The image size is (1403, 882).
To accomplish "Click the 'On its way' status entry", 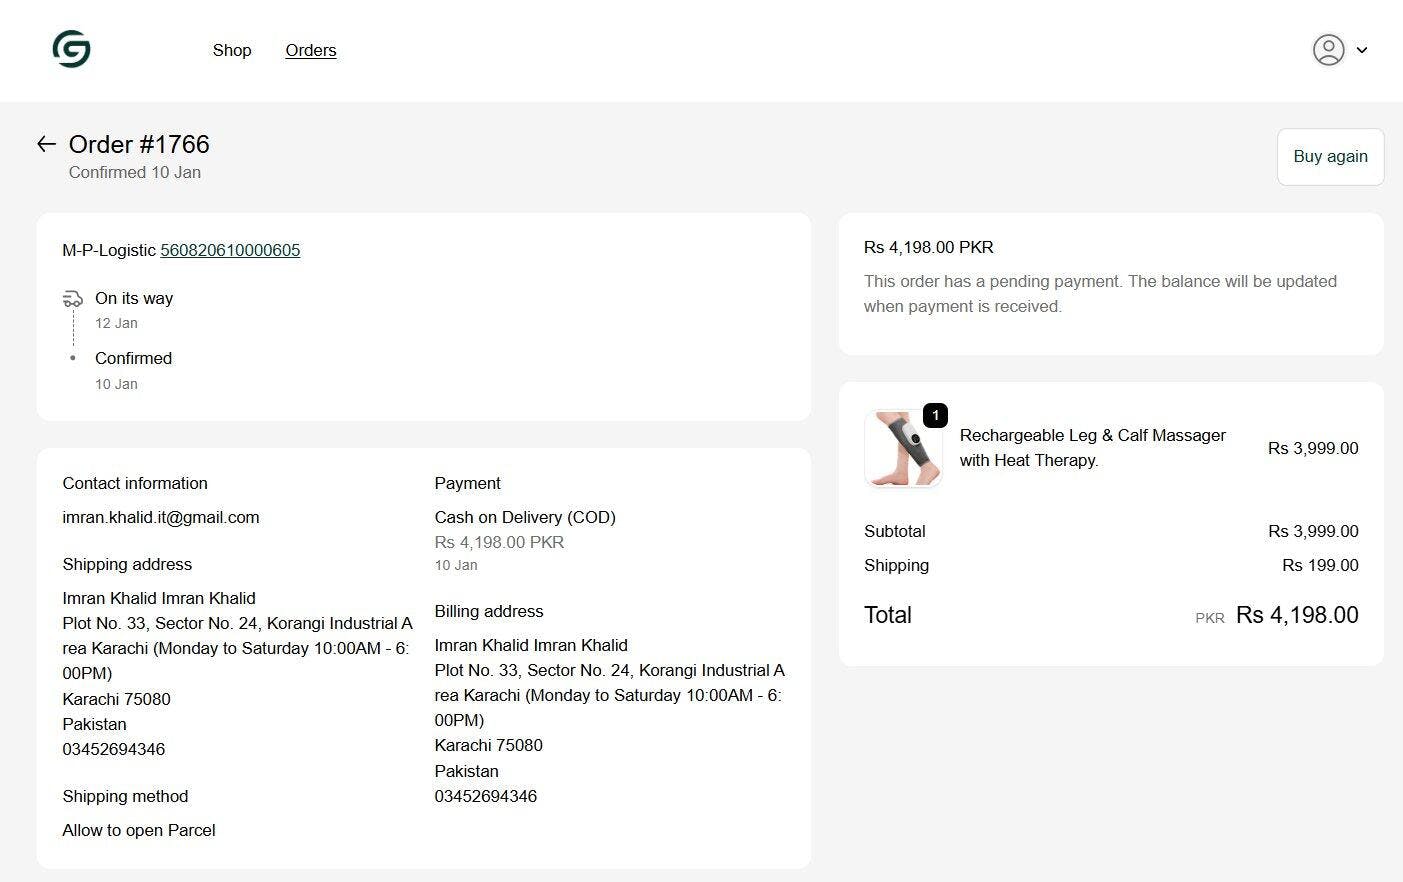I will pos(134,298).
